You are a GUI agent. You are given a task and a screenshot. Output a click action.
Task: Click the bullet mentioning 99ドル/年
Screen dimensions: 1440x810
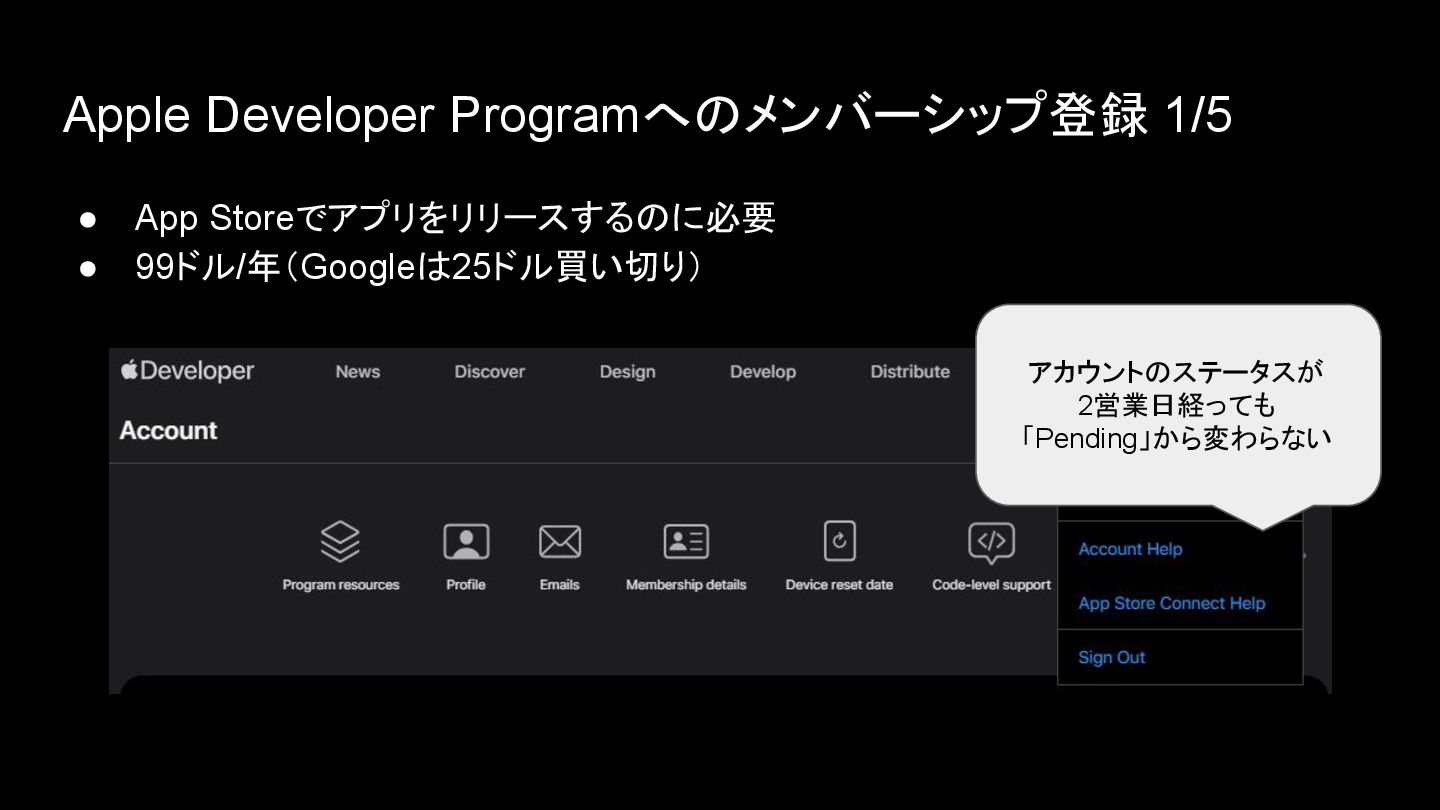point(418,267)
